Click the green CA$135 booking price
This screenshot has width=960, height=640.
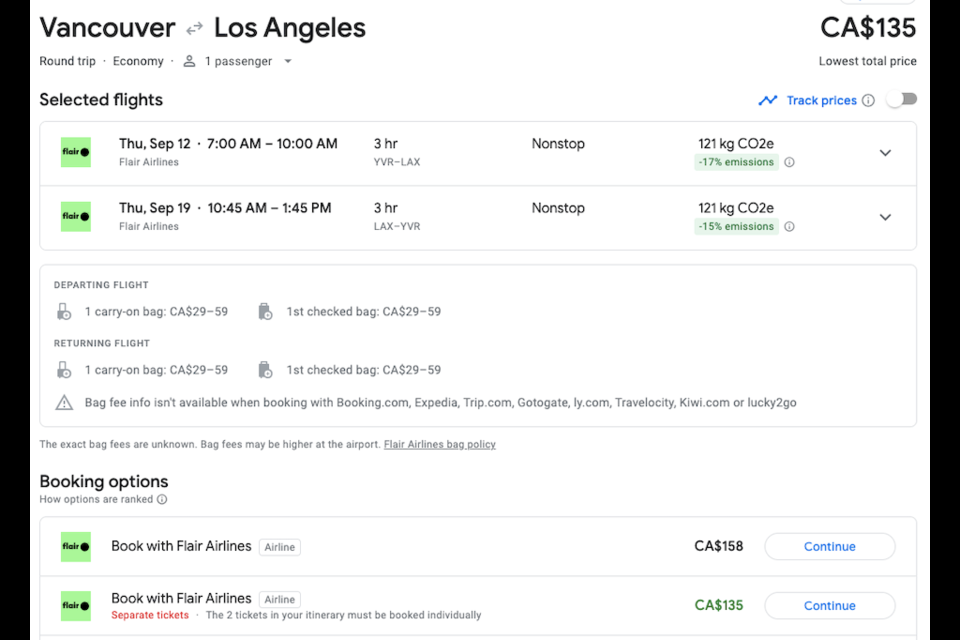[x=719, y=605]
